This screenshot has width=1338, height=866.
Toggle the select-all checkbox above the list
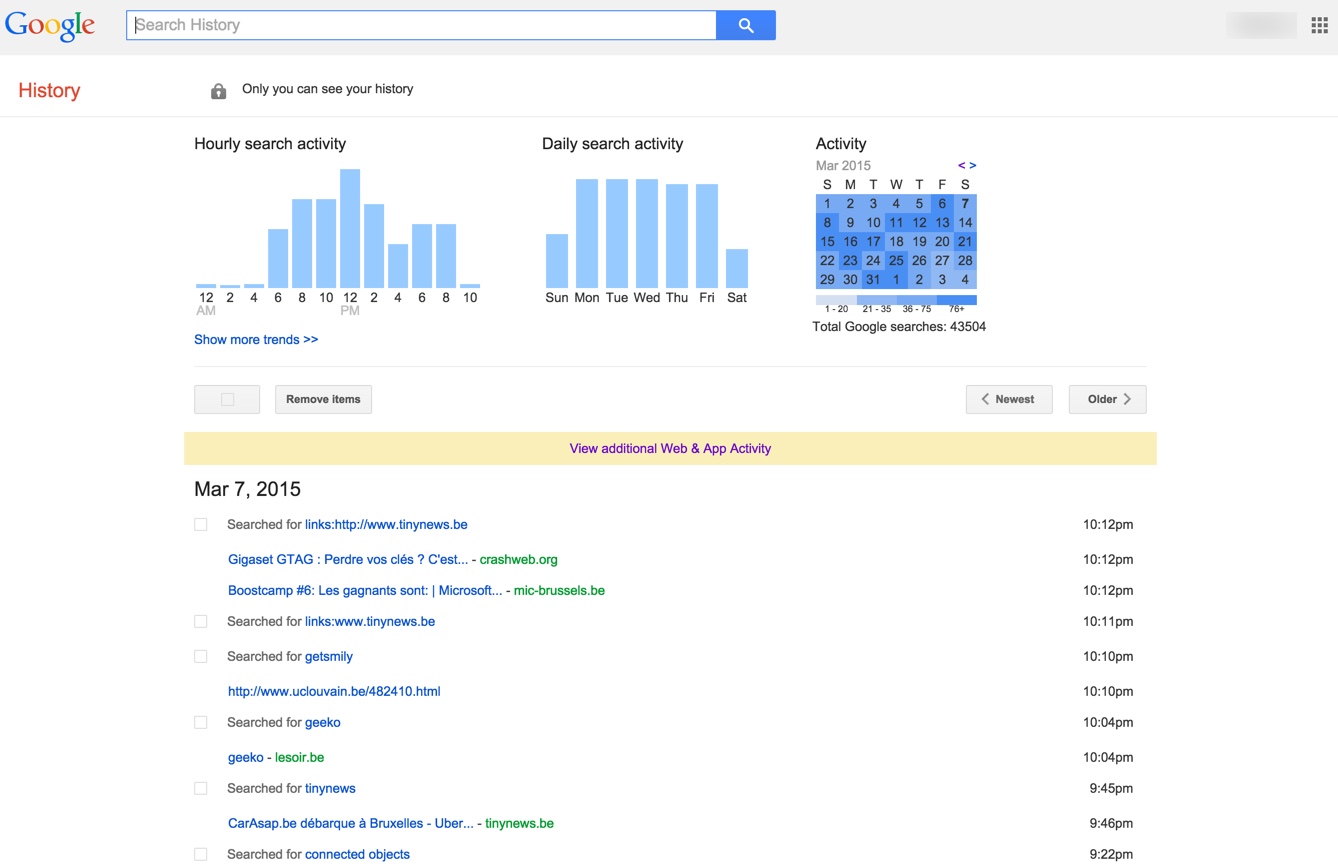click(x=227, y=399)
